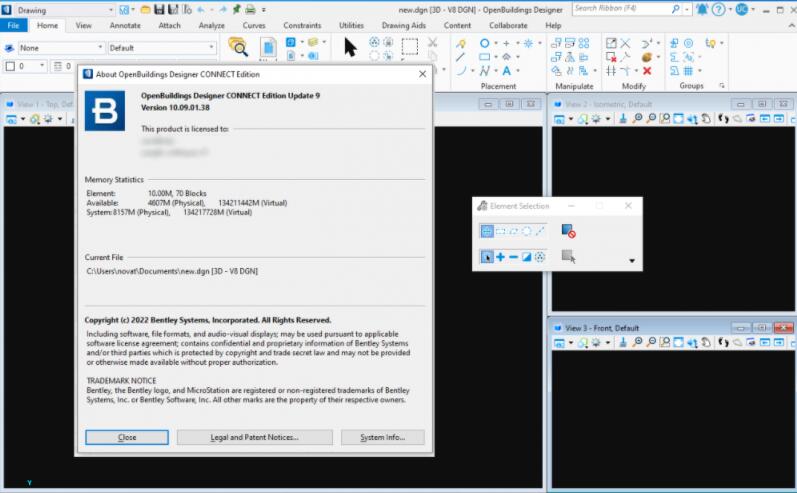The width and height of the screenshot is (797, 493).
Task: Pick the Place Text A tool
Action: point(506,71)
